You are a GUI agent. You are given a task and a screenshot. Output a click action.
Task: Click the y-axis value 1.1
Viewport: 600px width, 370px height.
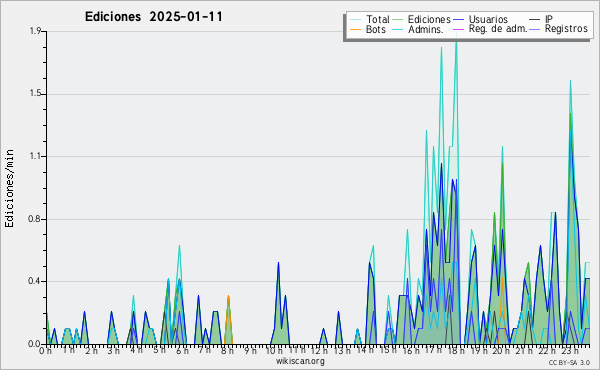point(35,156)
